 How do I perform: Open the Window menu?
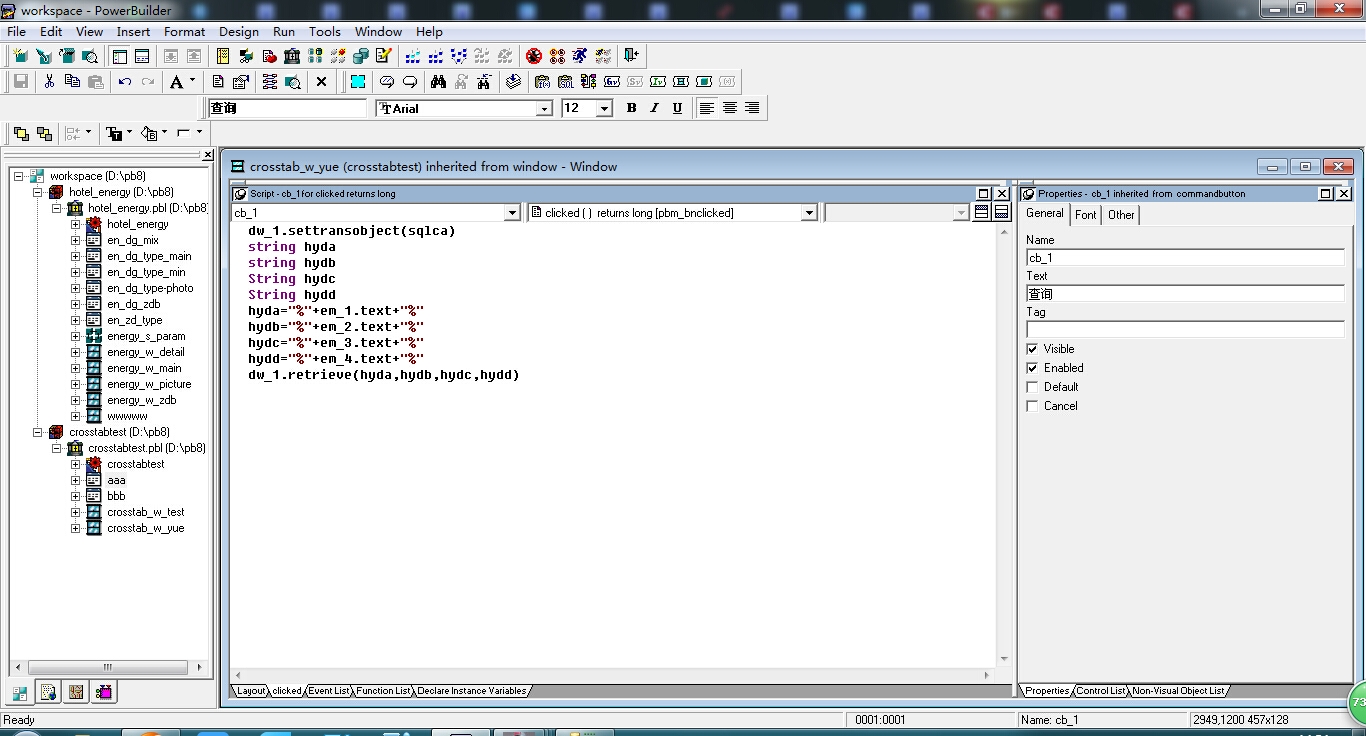[378, 31]
